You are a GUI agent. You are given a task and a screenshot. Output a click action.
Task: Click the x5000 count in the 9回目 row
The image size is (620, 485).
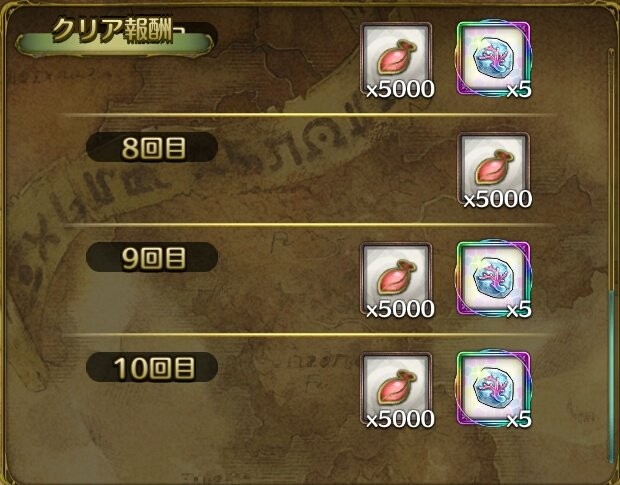pyautogui.click(x=400, y=309)
